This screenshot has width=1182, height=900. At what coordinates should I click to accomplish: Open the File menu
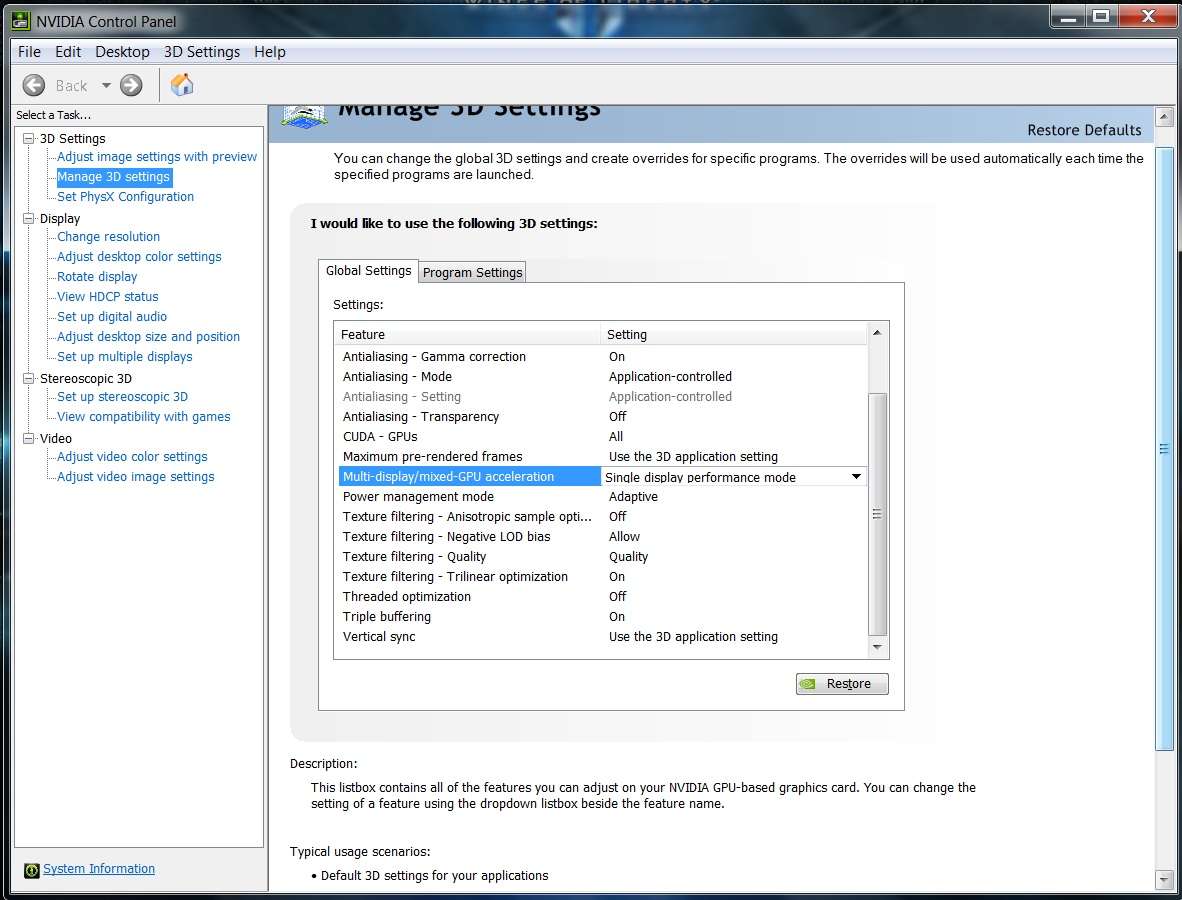(x=29, y=51)
